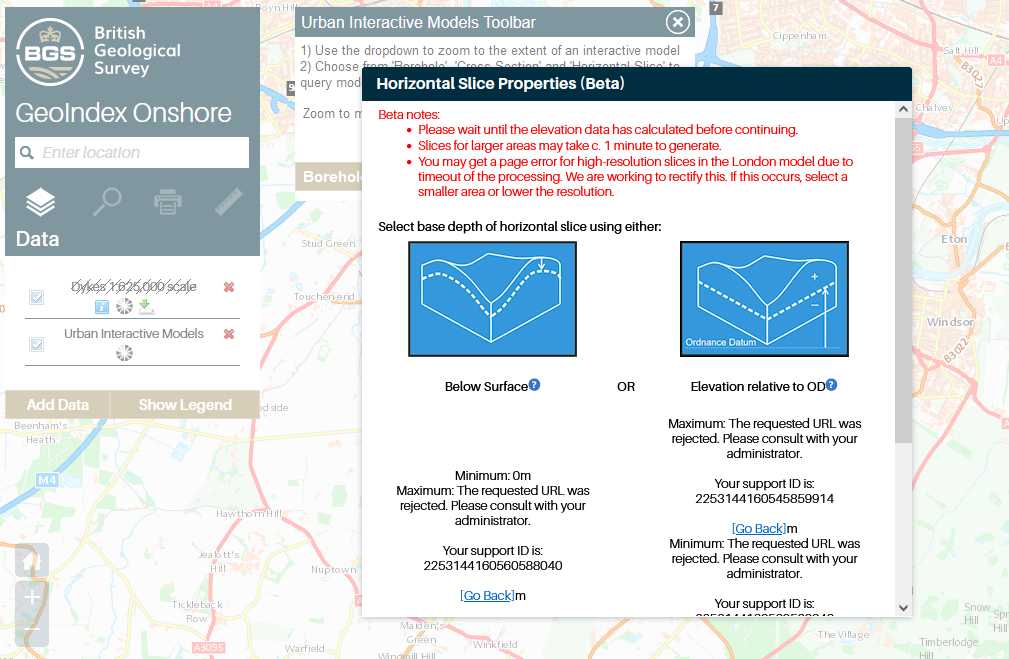Open help for Below Surface option

(x=535, y=385)
